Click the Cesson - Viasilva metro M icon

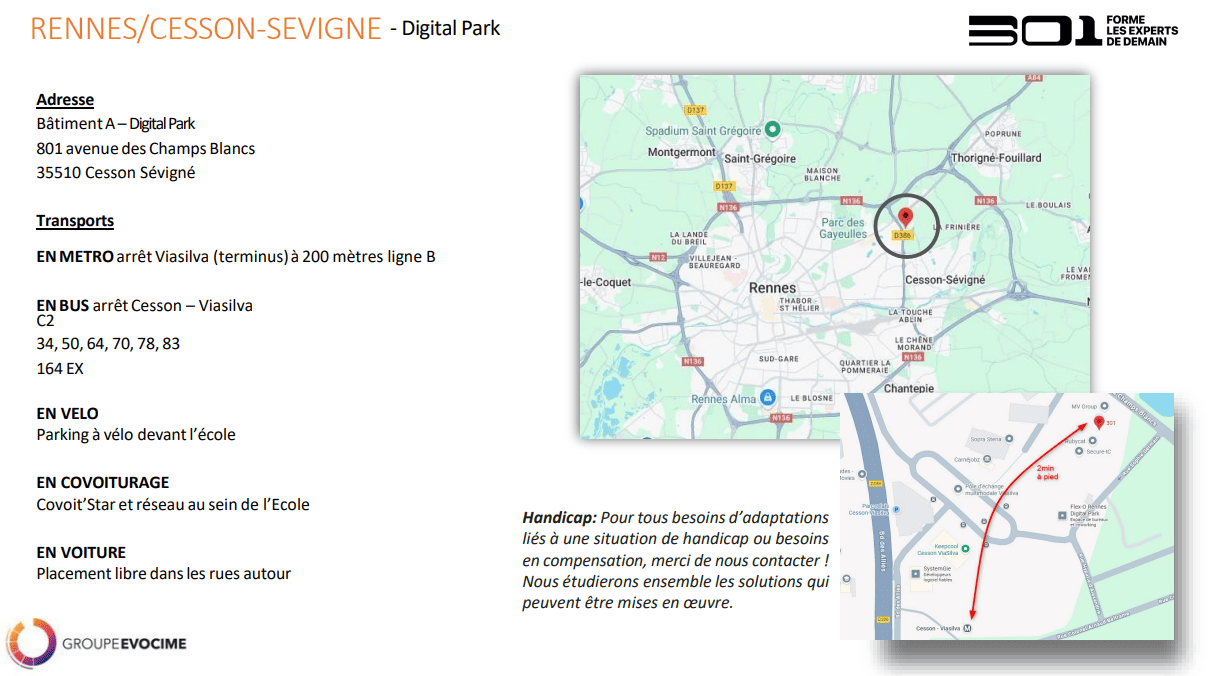tap(966, 628)
